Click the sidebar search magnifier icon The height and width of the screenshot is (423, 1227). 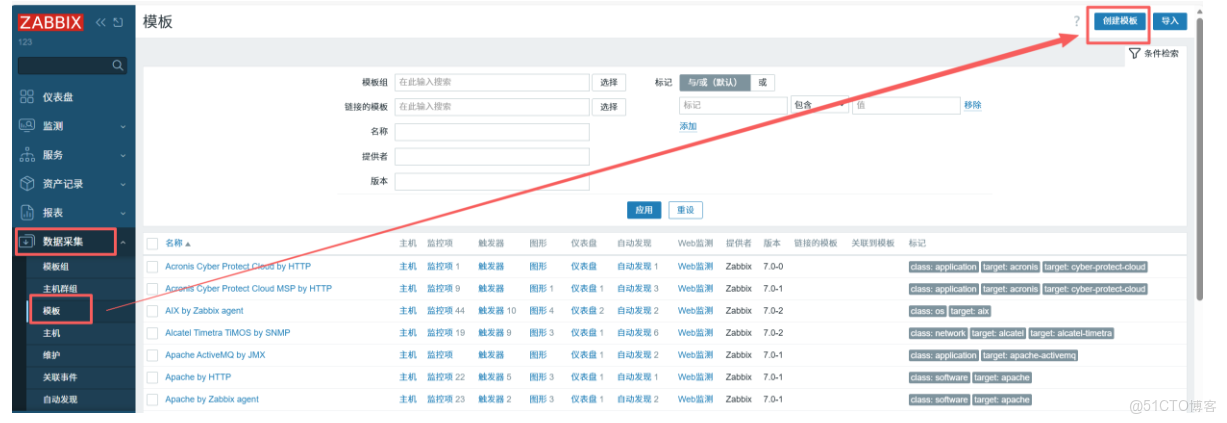(x=118, y=65)
